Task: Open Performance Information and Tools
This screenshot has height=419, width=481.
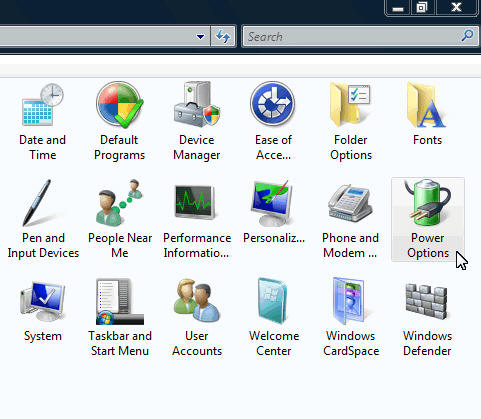Action: tap(197, 219)
